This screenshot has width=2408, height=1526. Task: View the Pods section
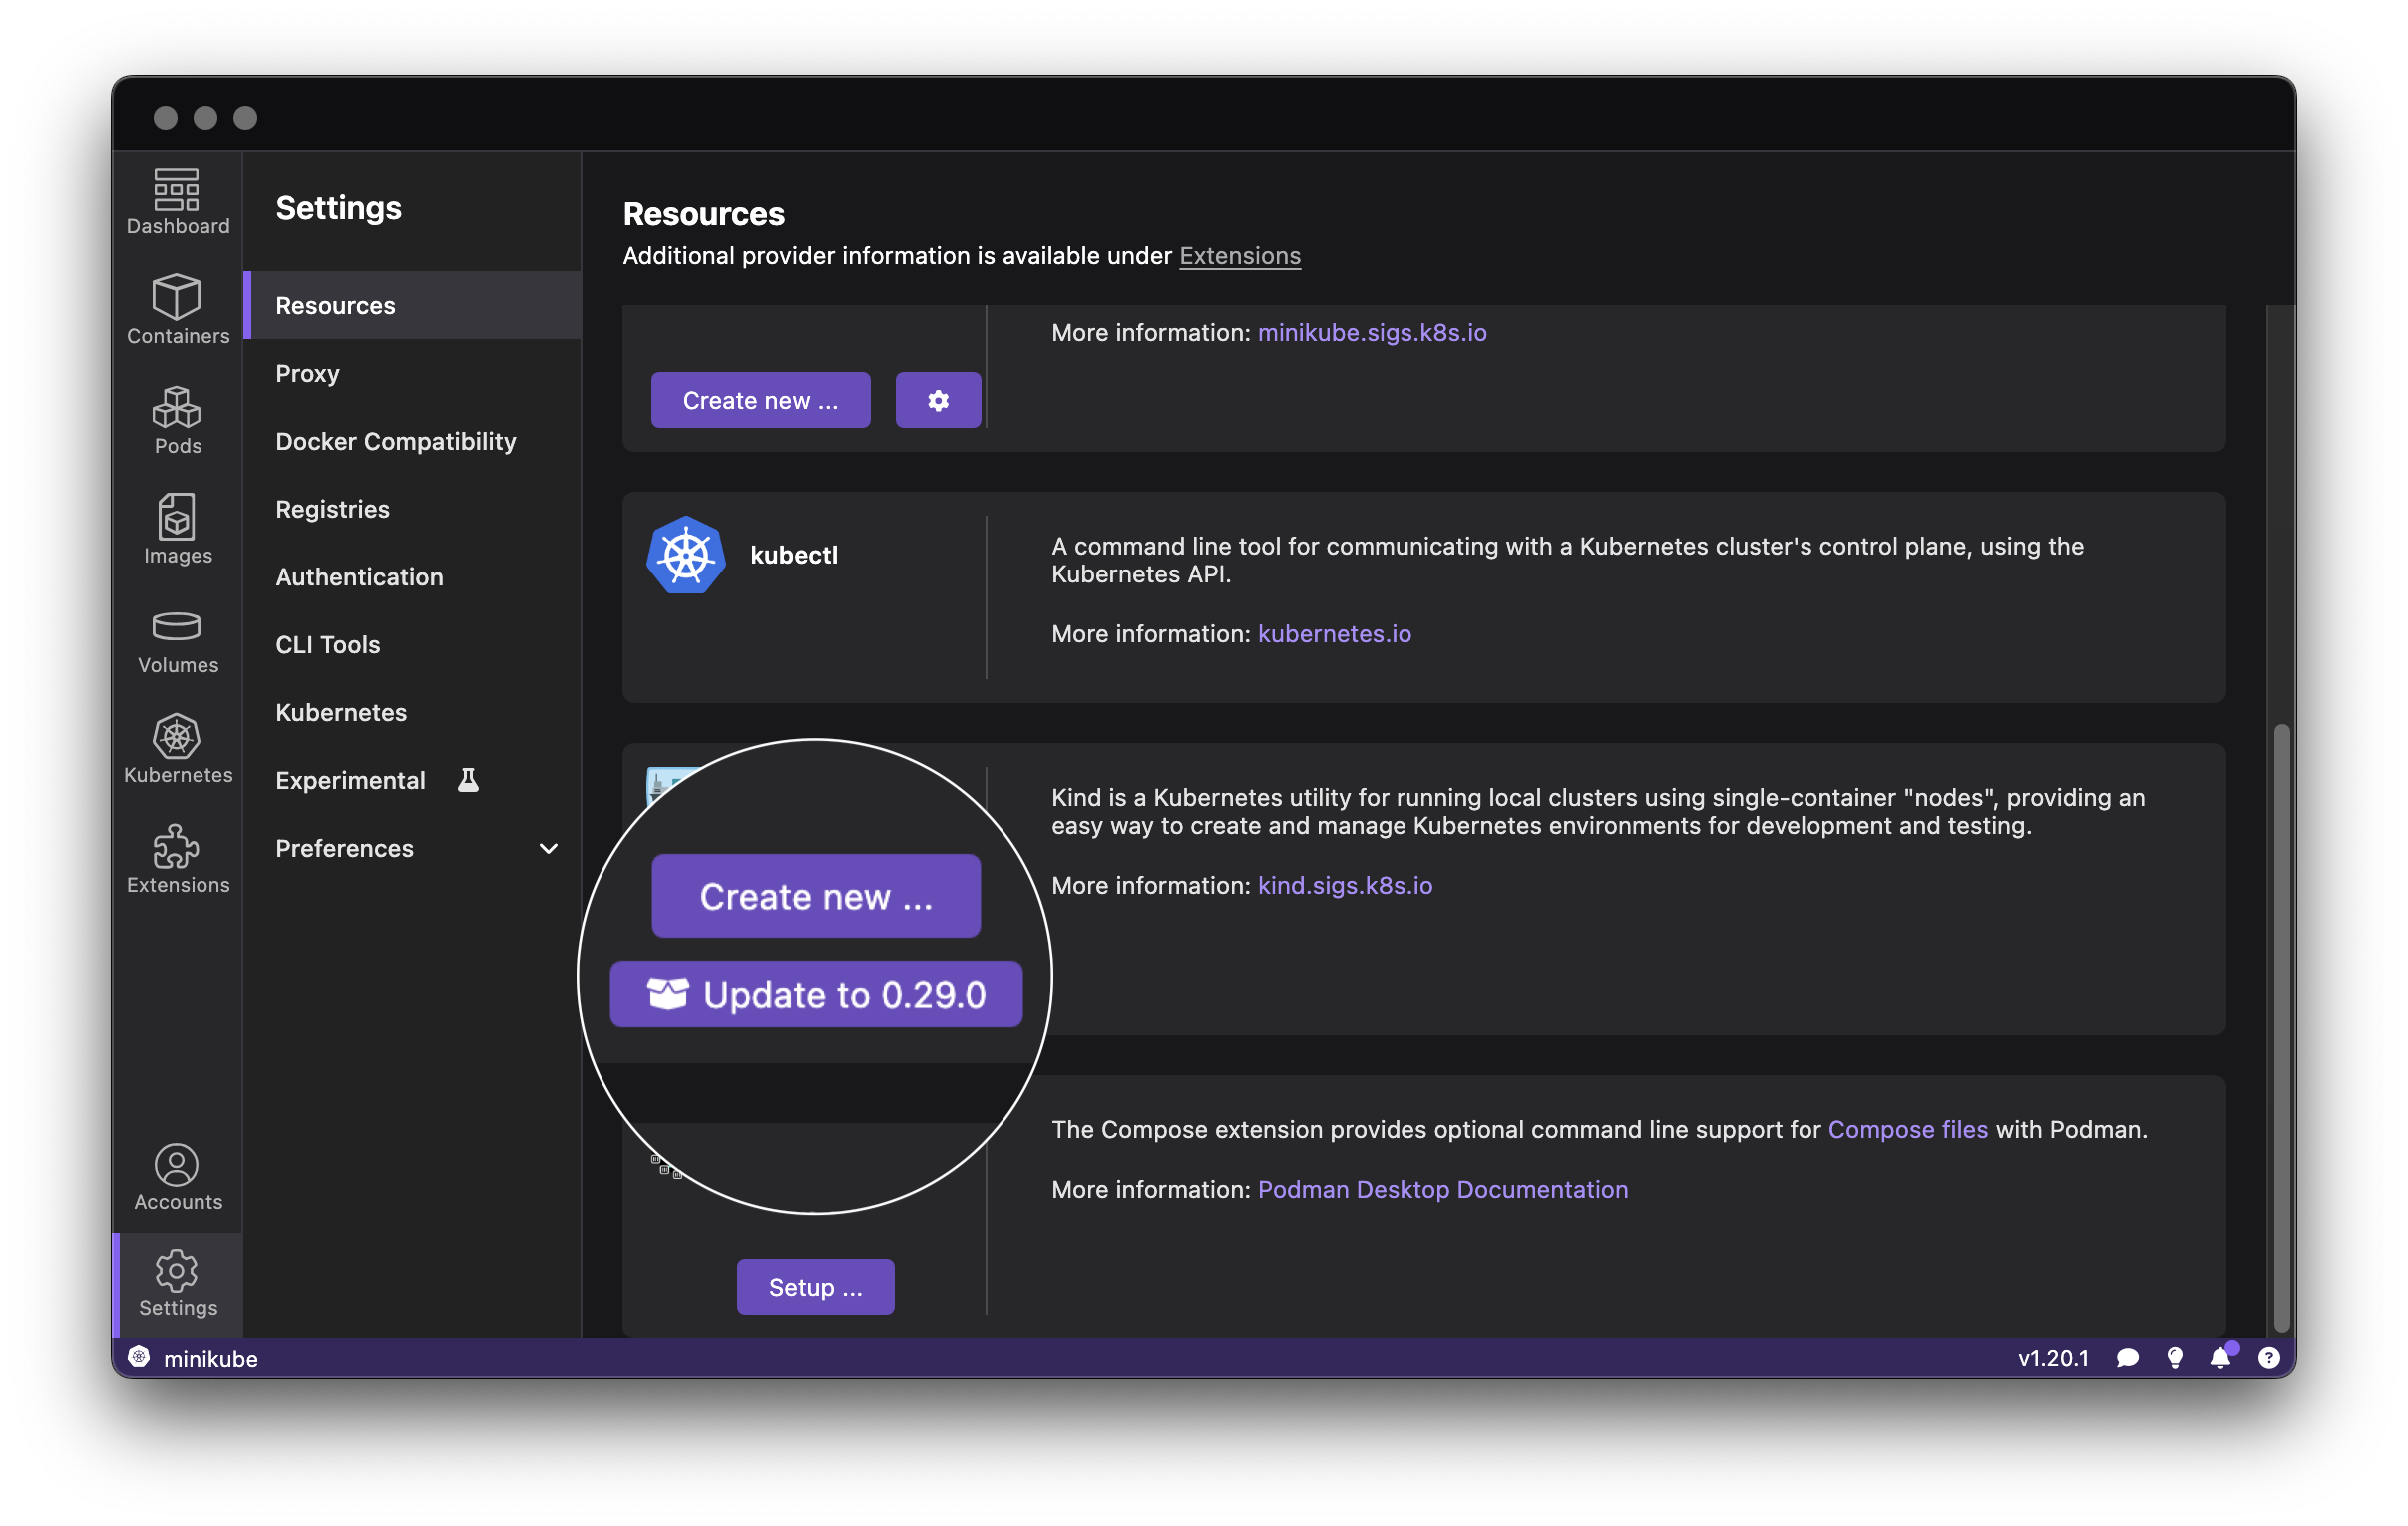176,420
